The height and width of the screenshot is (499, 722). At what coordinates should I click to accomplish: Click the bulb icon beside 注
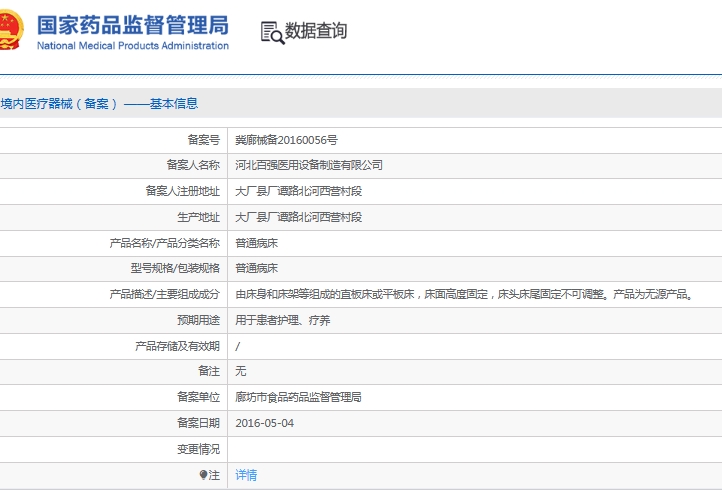click(203, 475)
